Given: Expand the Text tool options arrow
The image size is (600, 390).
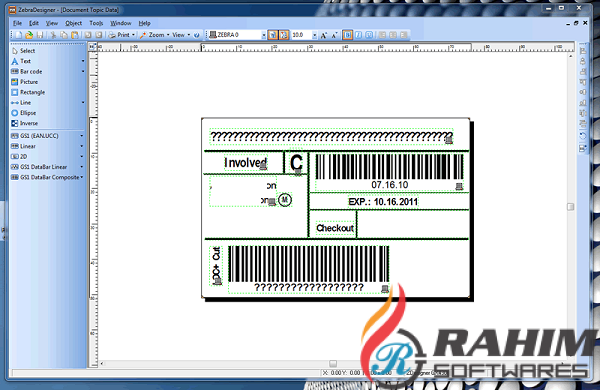Looking at the screenshot, I should coord(83,61).
